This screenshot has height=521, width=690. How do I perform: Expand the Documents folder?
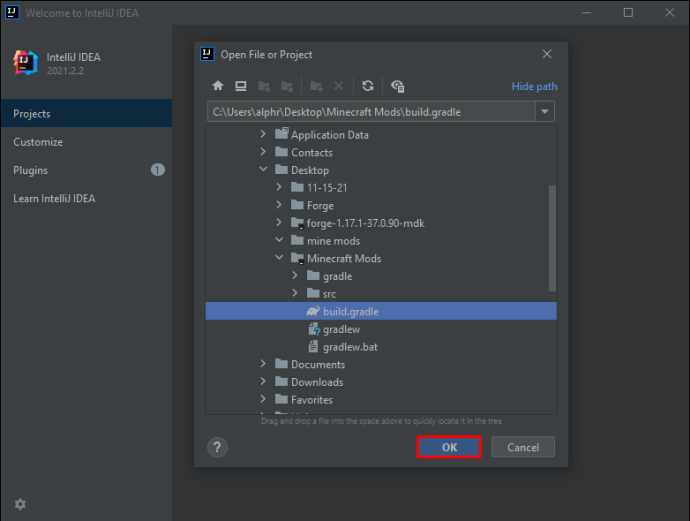tap(263, 363)
